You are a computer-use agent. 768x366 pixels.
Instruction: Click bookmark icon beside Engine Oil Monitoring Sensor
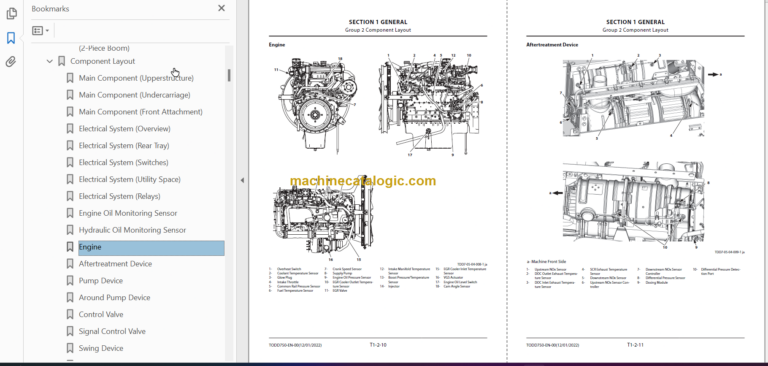pos(70,213)
